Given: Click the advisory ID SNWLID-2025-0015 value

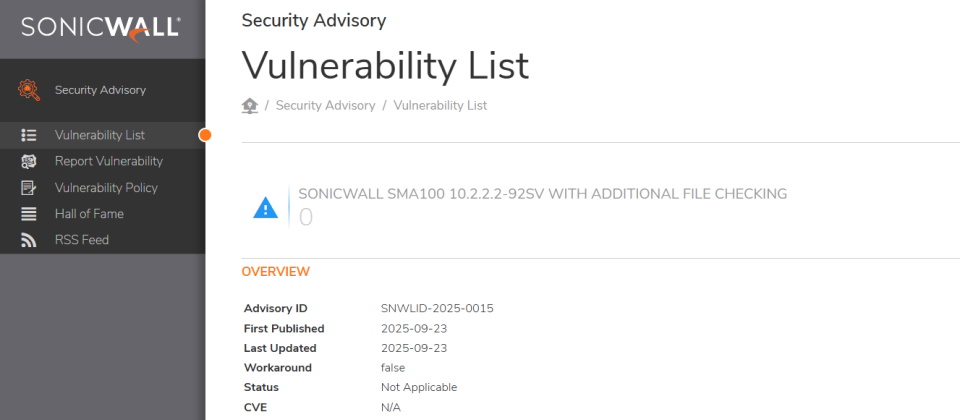Looking at the screenshot, I should point(437,308).
